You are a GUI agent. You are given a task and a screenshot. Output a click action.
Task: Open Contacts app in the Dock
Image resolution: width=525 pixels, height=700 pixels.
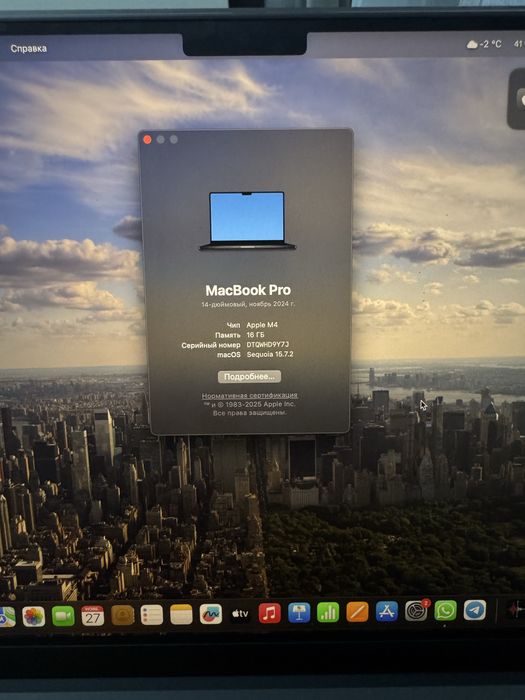(122, 615)
